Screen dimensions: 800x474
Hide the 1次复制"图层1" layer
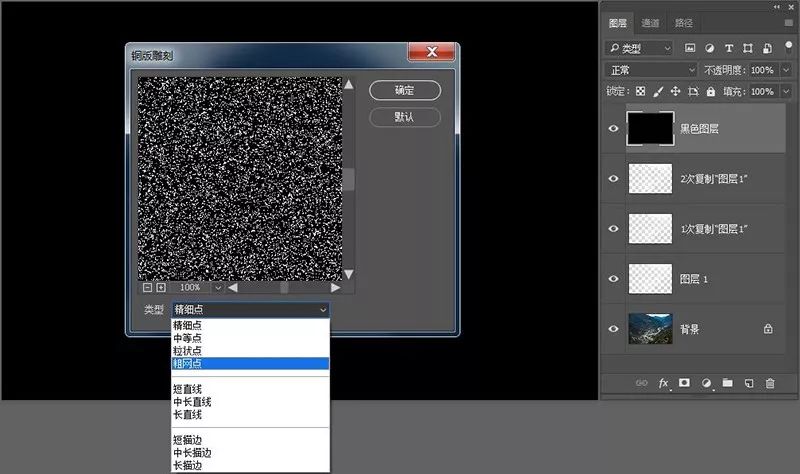click(x=614, y=229)
